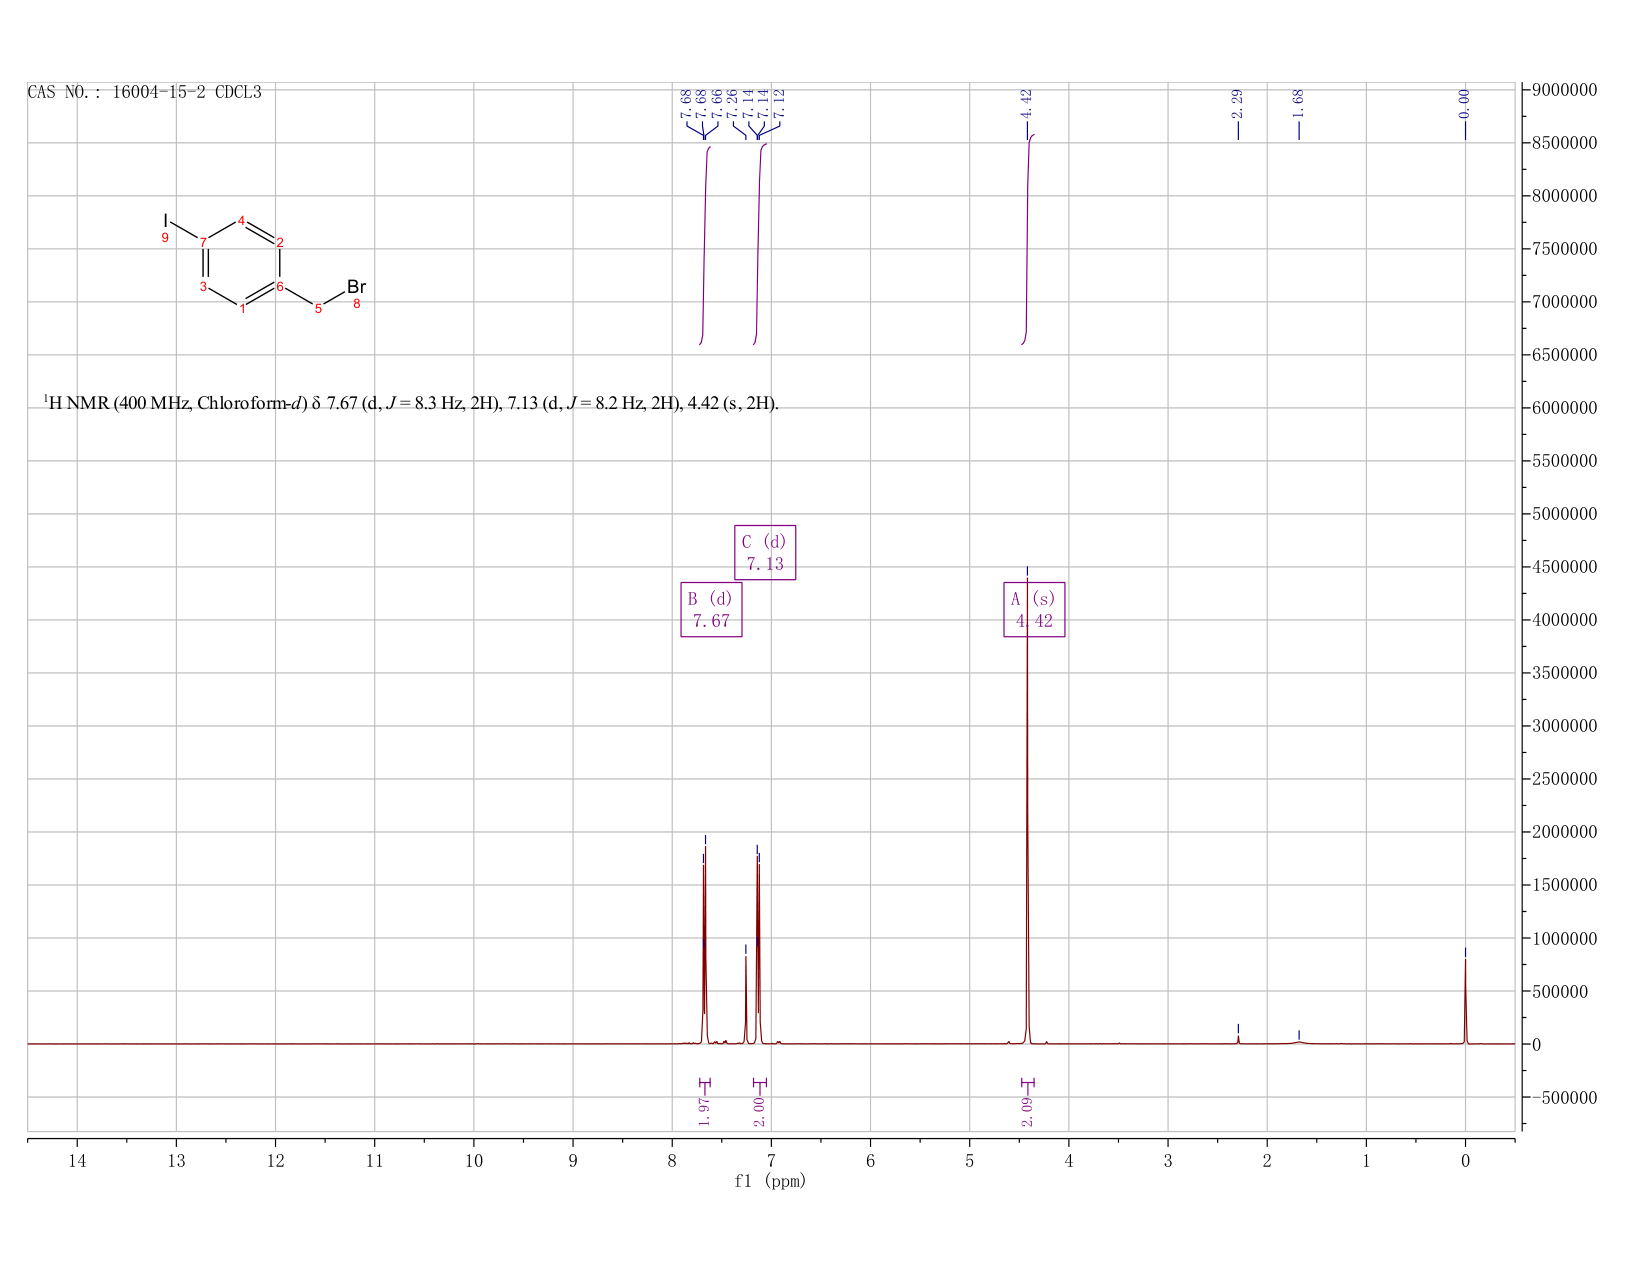Click the Br atom label in the structure
Screen dimensions: 1650x1275
point(357,287)
